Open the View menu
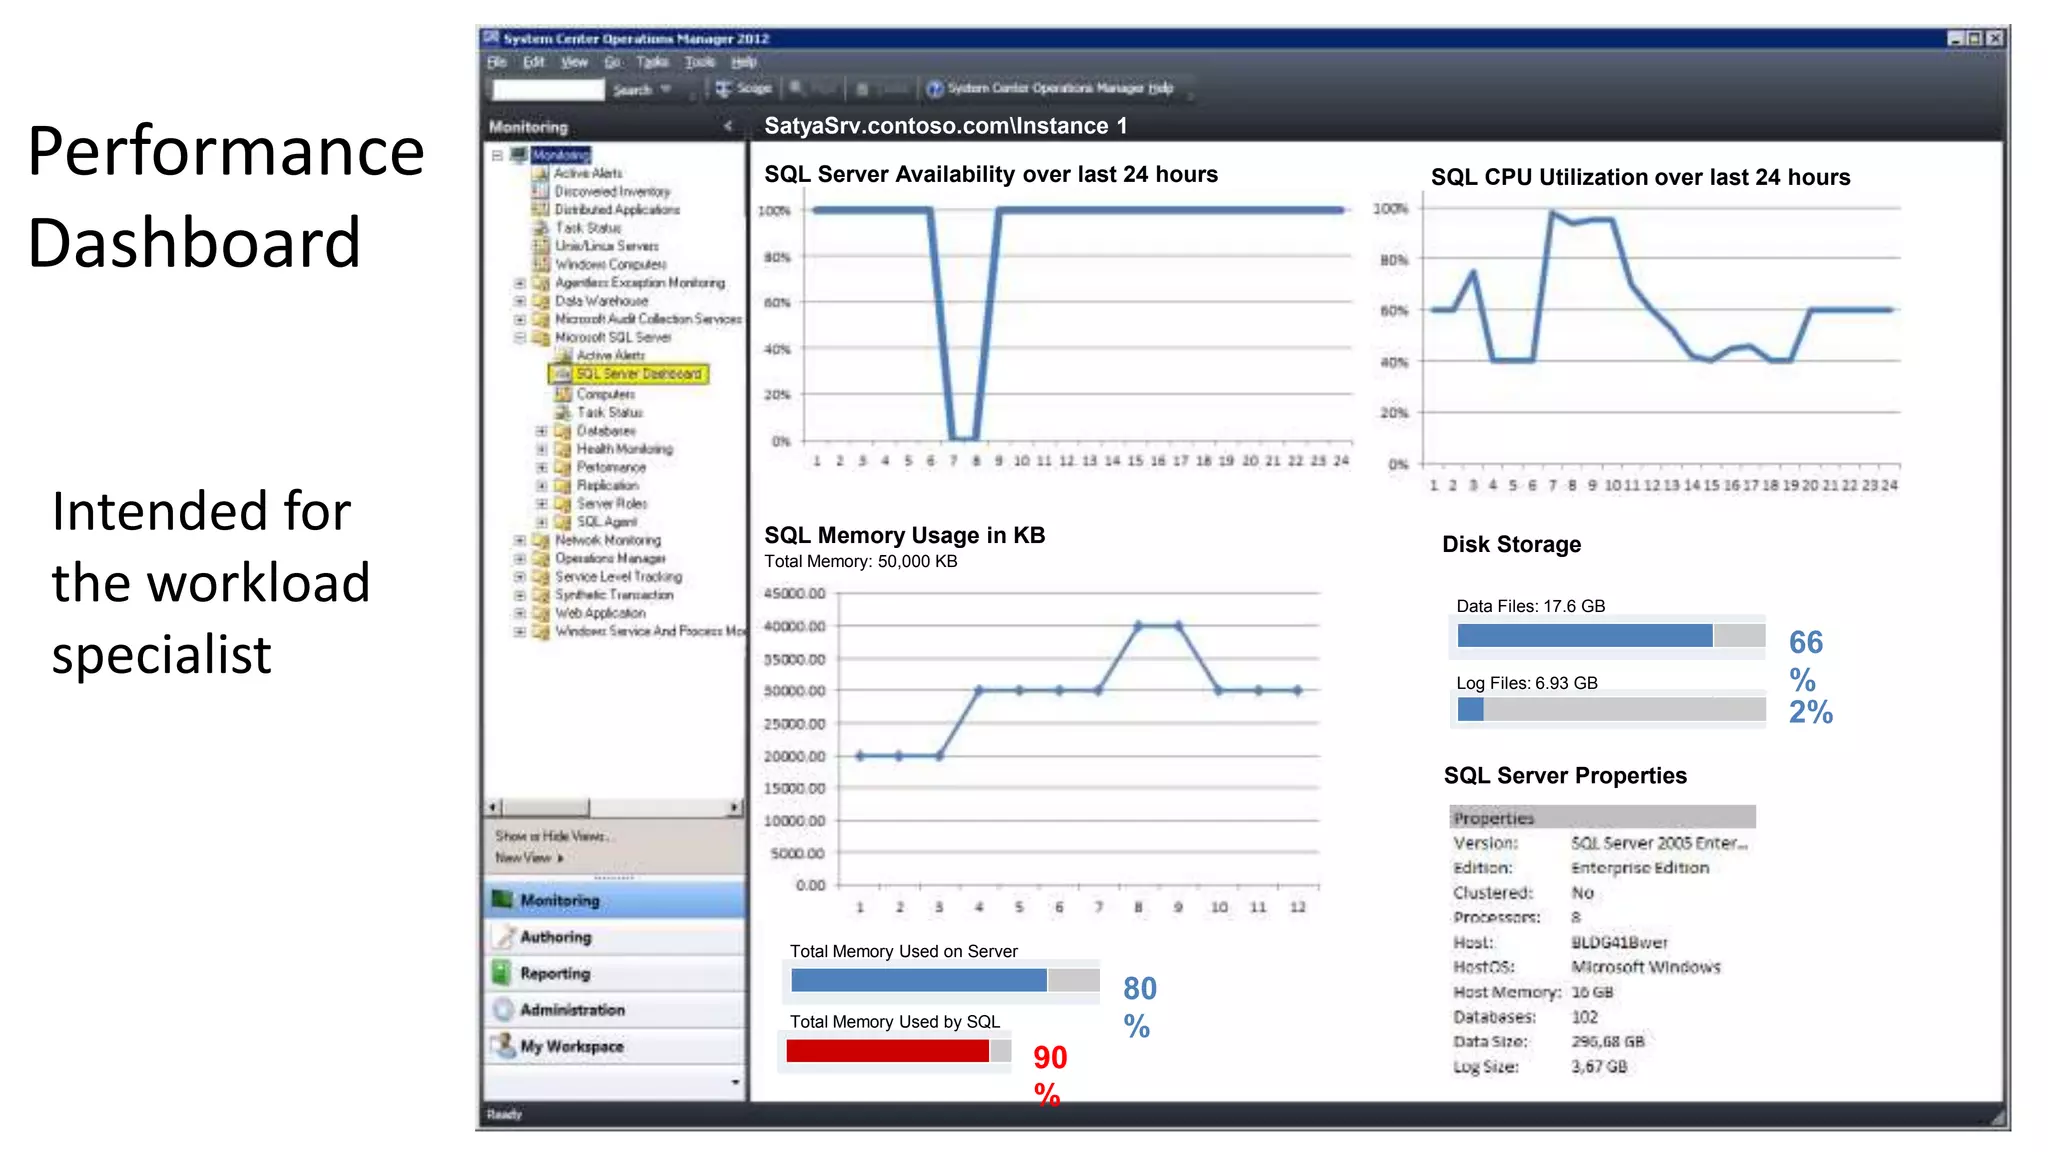This screenshot has width=2048, height=1152. (x=574, y=62)
